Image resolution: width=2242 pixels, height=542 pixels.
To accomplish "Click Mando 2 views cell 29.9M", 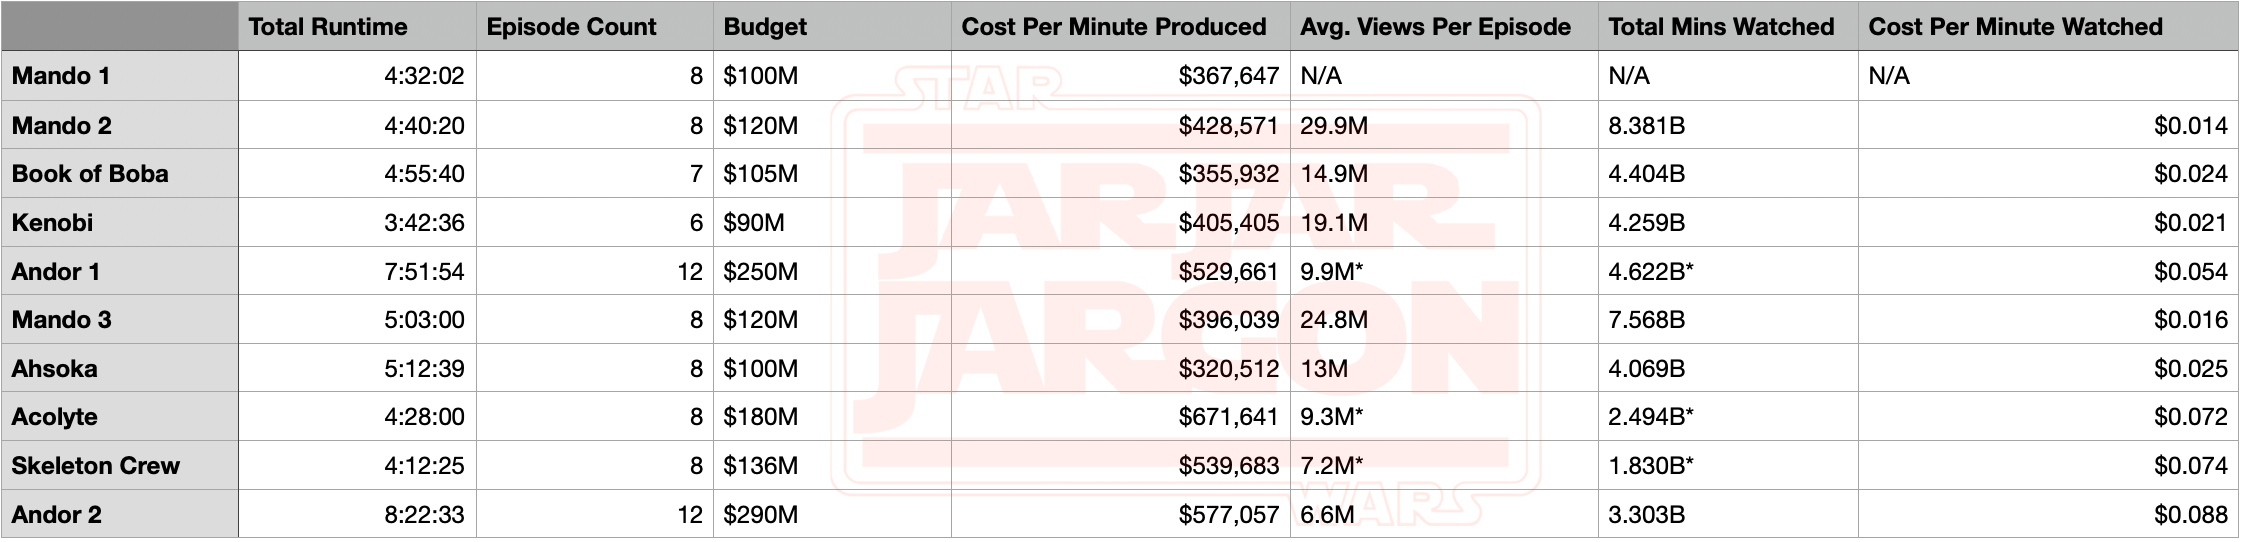I will [1334, 126].
